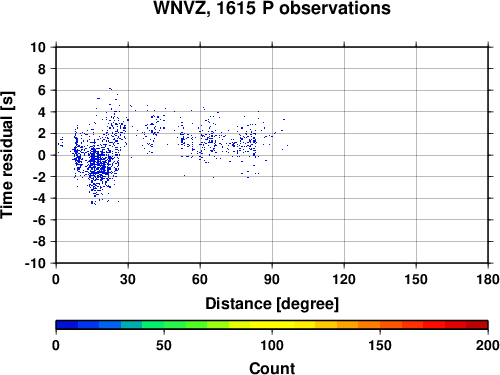This screenshot has width=500, height=375.
Task: Select the dark red end of colorbar
Action: (x=477, y=325)
